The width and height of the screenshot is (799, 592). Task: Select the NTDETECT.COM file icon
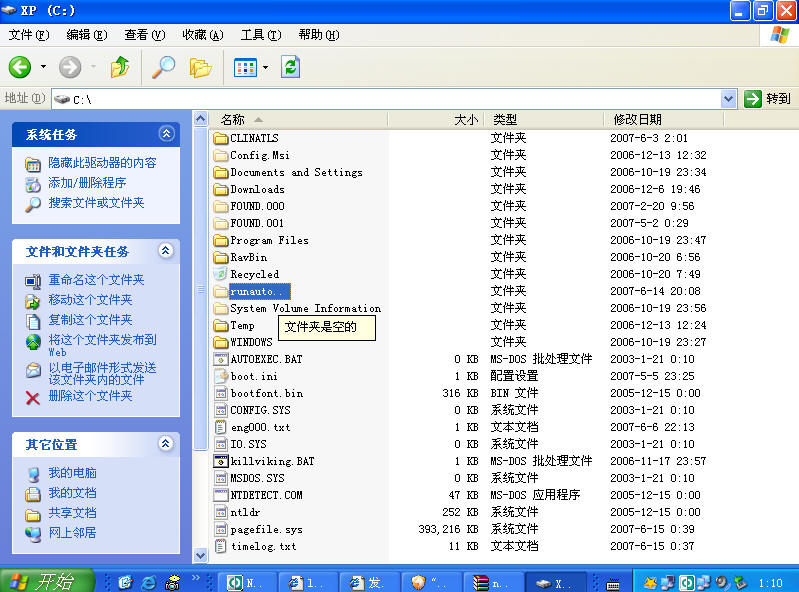tap(221, 495)
